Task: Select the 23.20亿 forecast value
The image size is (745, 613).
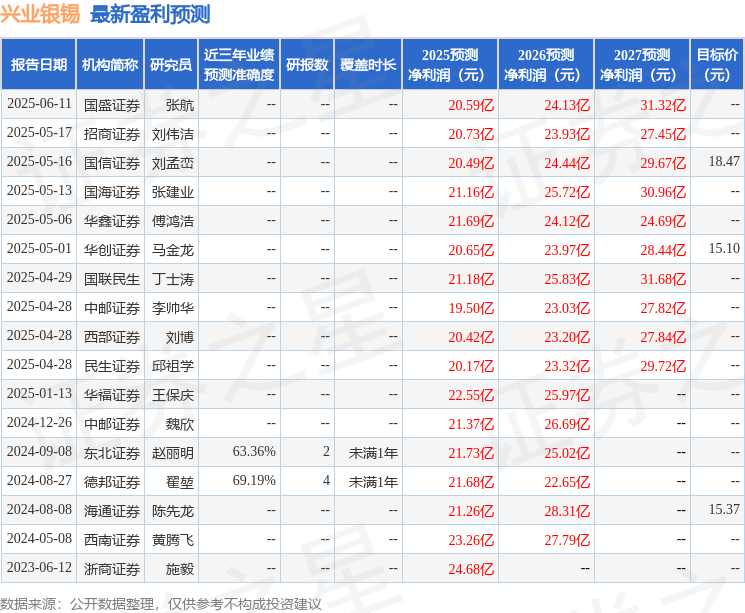Action: click(567, 337)
